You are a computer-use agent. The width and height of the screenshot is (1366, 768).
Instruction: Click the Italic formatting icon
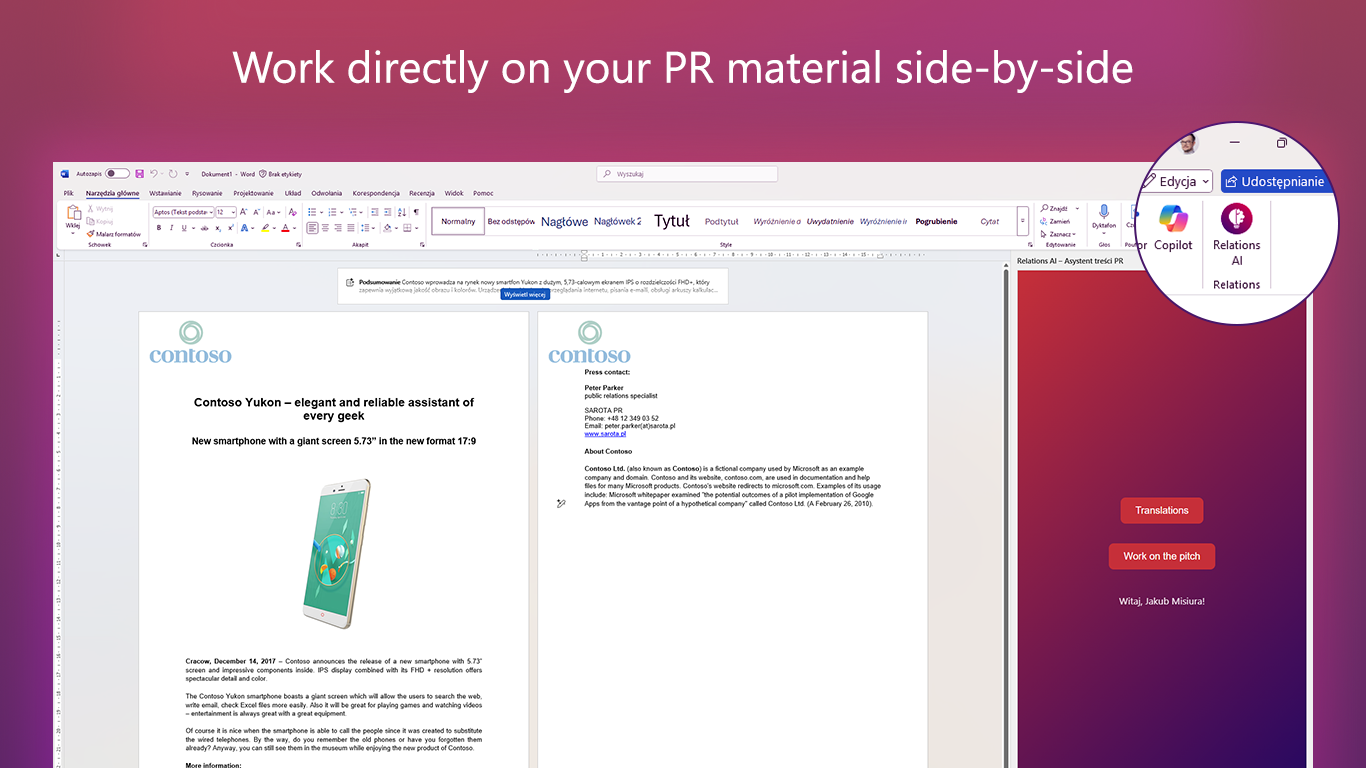pyautogui.click(x=171, y=228)
